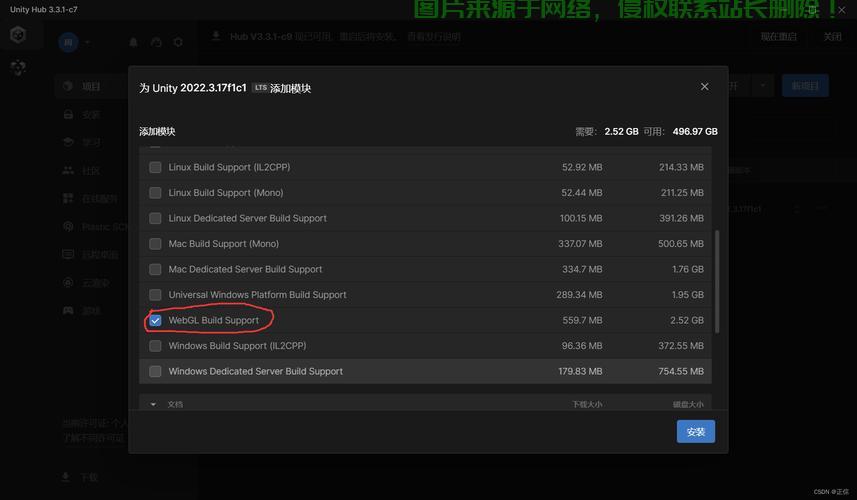
Task: Enable Linux Build Support (IL2CPP) checkbox
Action: (155, 167)
